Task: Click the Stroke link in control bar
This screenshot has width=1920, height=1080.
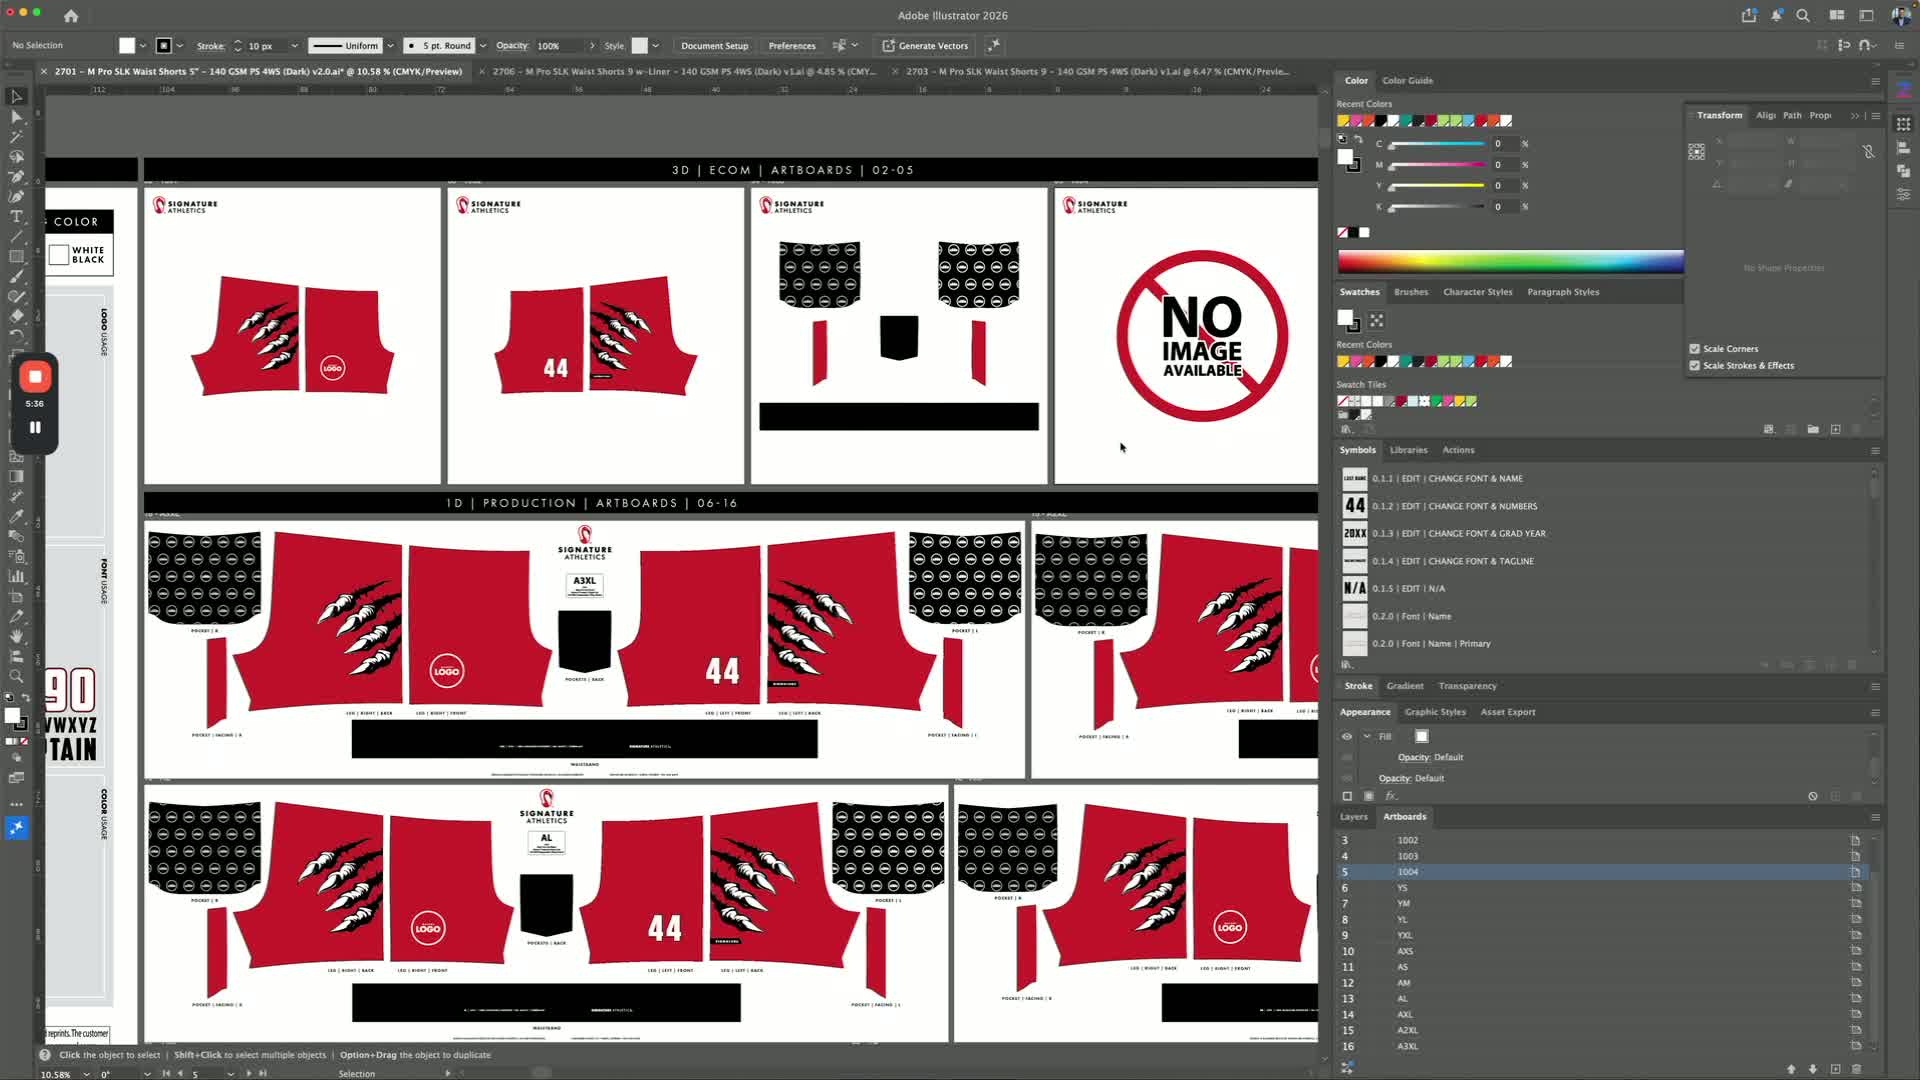Action: [x=211, y=46]
